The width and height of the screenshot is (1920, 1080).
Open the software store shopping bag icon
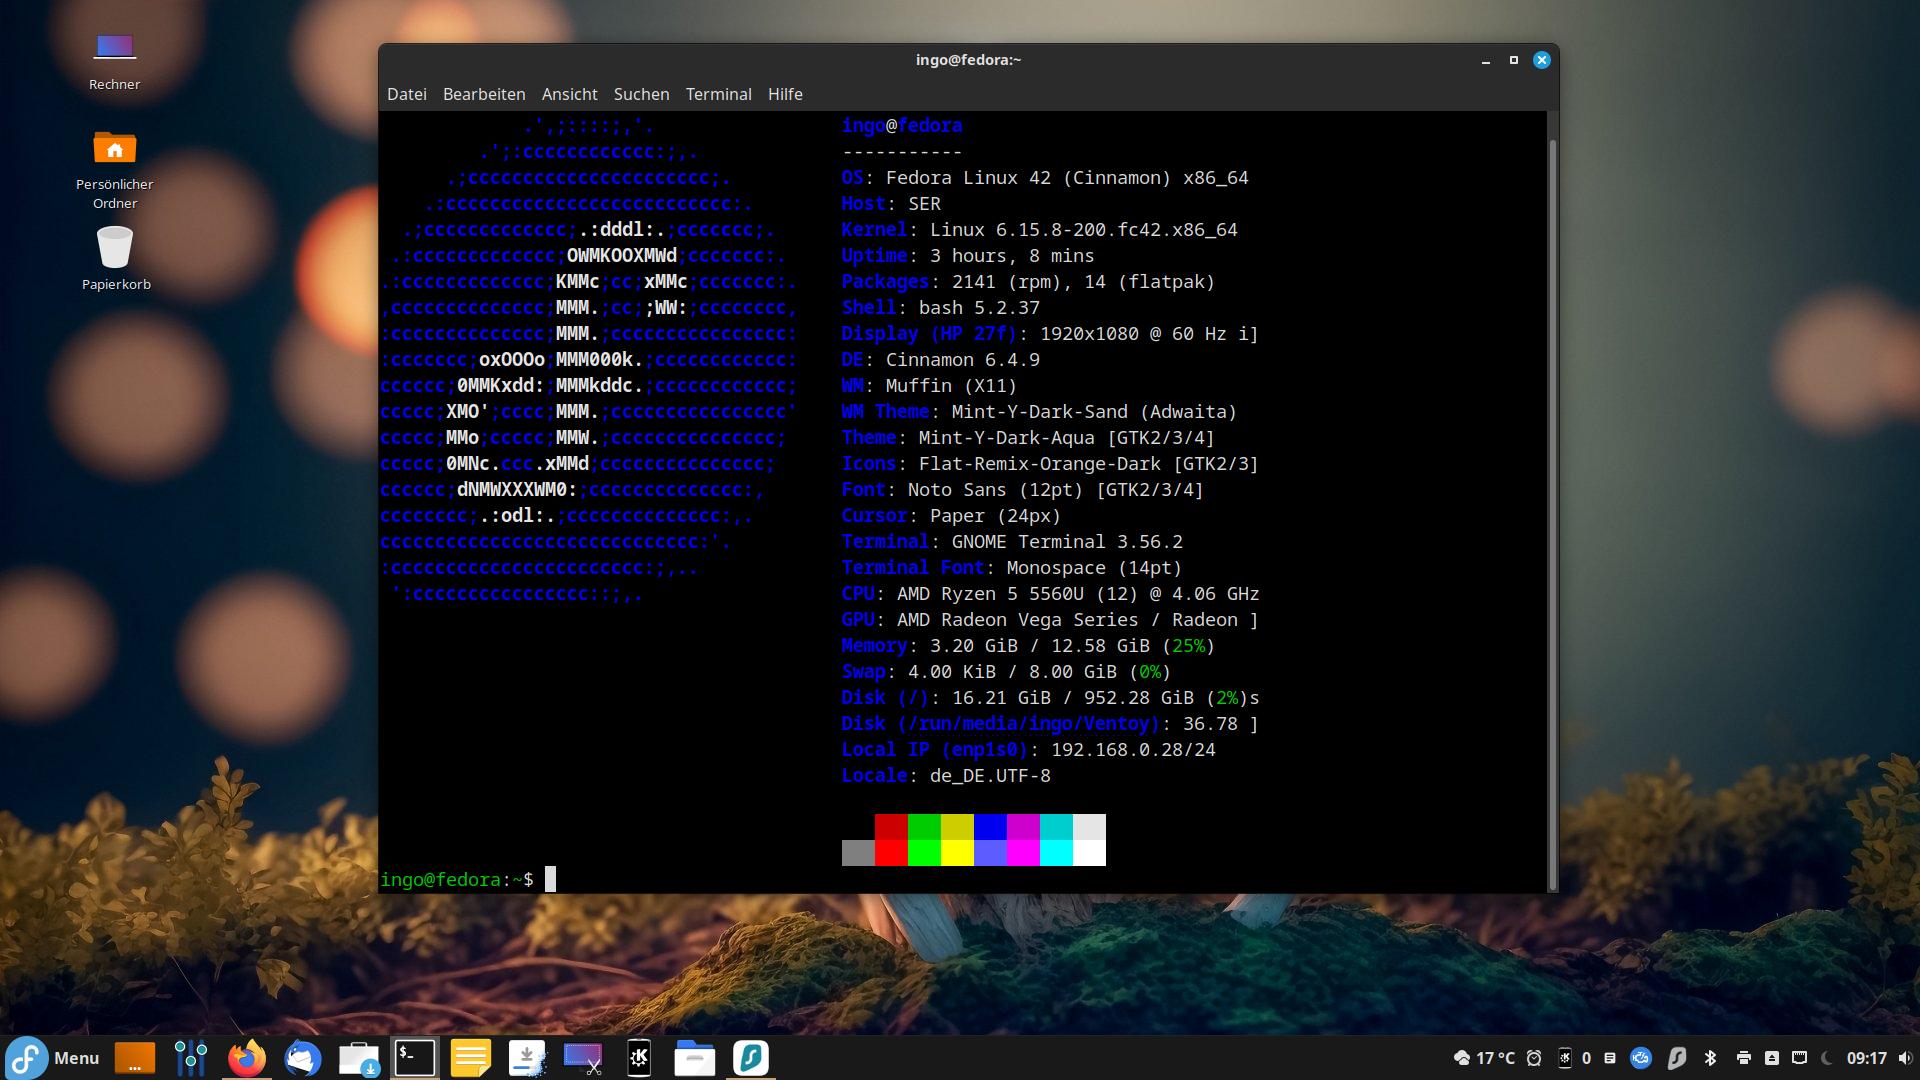pyautogui.click(x=359, y=1058)
